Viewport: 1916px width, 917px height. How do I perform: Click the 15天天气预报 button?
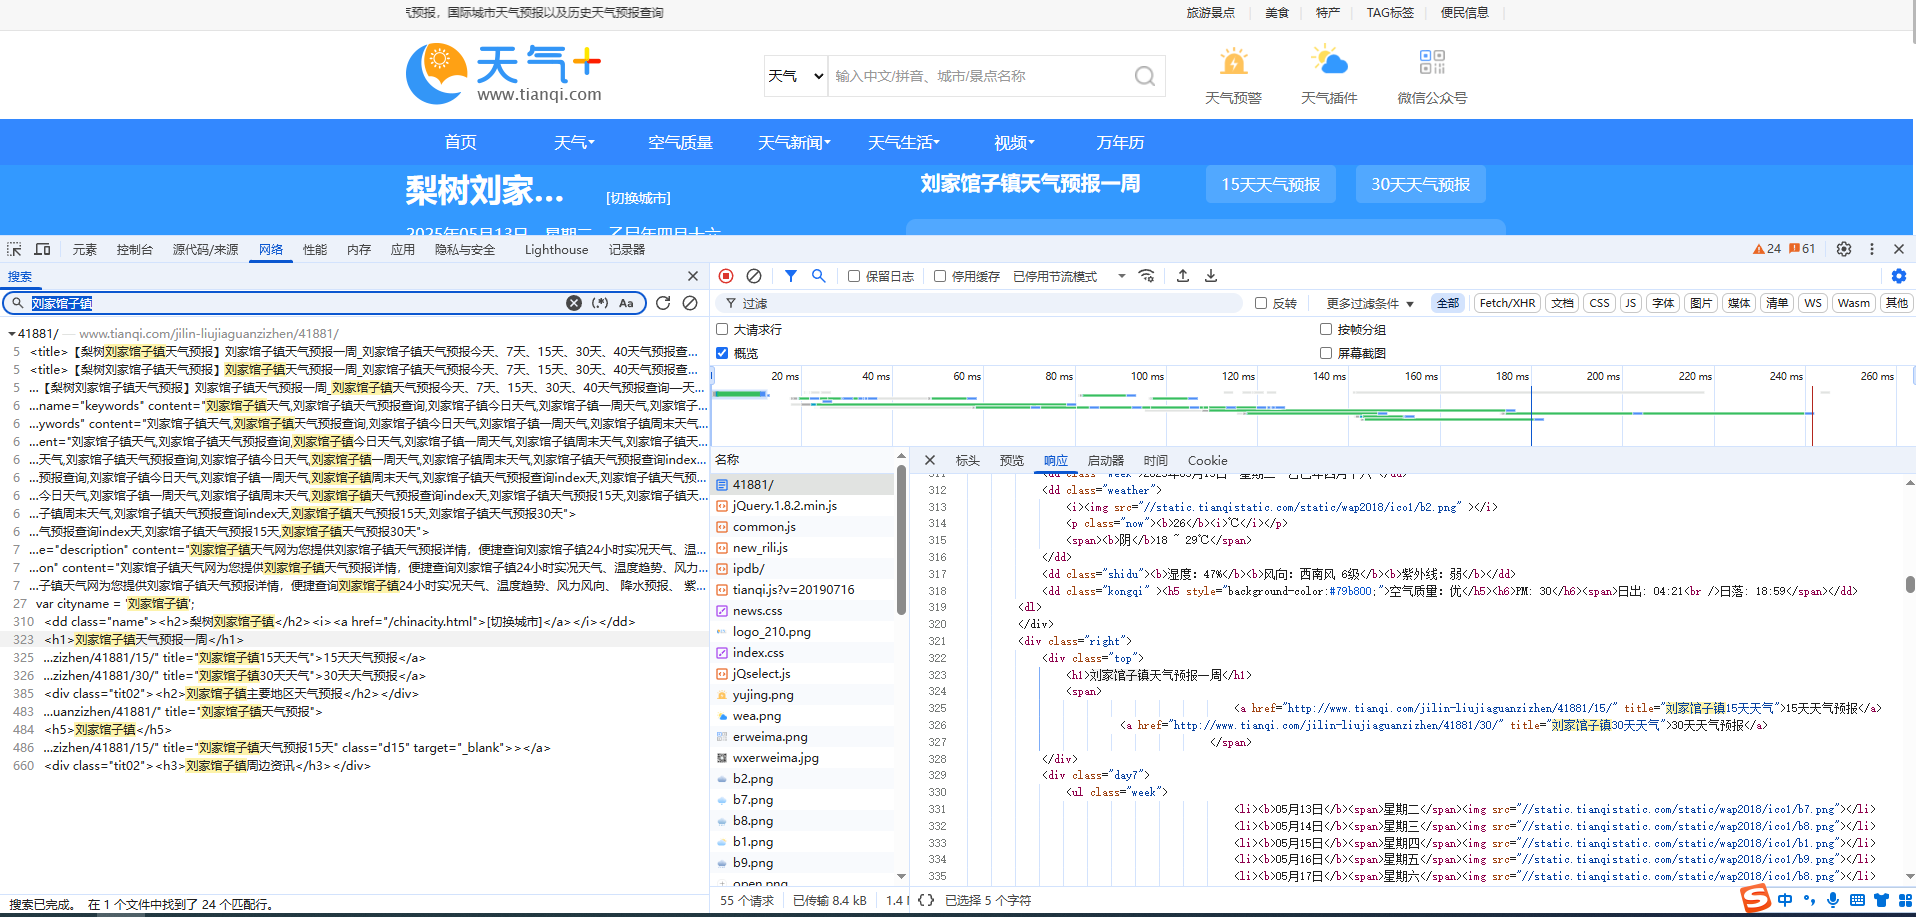click(1270, 184)
